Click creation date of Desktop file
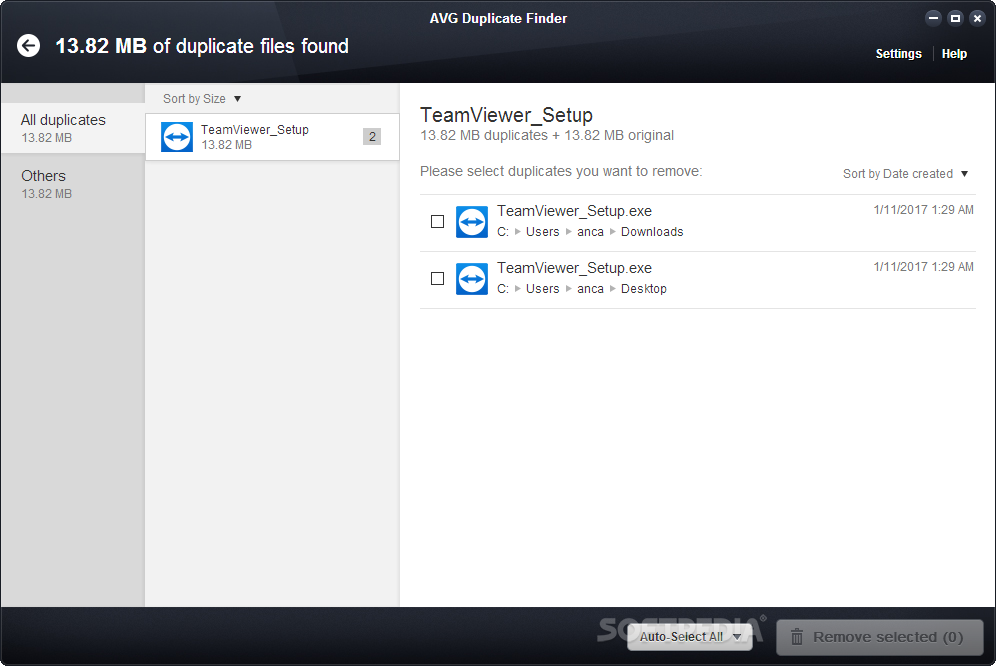 click(924, 267)
